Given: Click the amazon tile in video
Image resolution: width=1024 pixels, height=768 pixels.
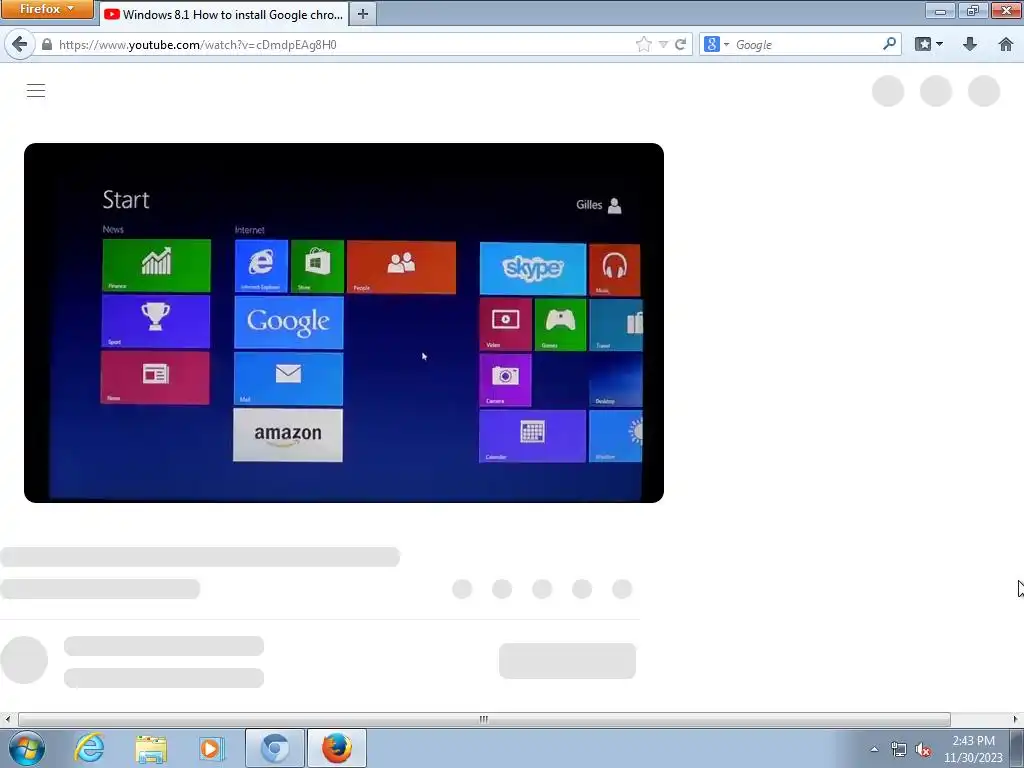Looking at the screenshot, I should pyautogui.click(x=288, y=435).
